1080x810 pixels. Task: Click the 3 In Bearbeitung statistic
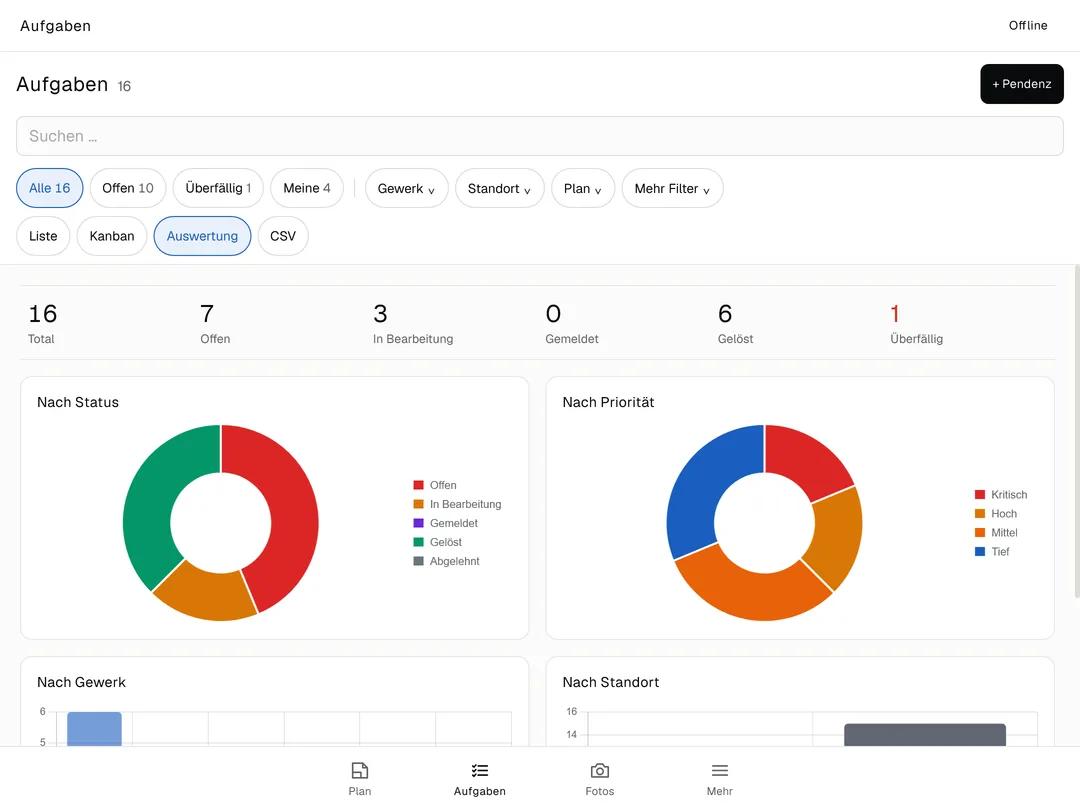pos(413,323)
